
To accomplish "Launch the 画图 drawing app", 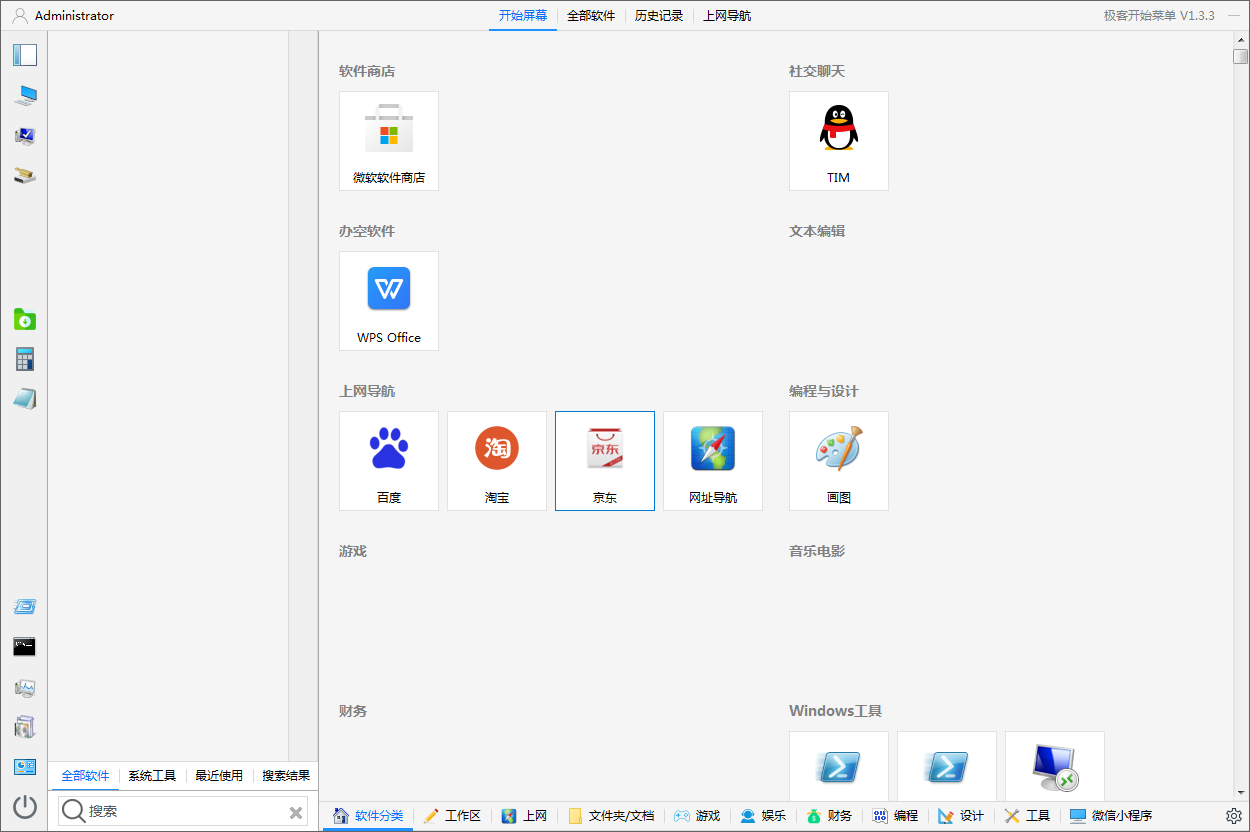I will coord(838,460).
